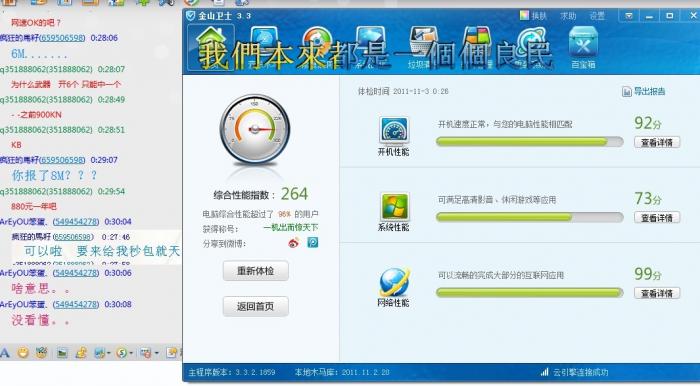Click the yellow figure icon in chat toolbar
The width and height of the screenshot is (700, 386).
click(x=81, y=353)
